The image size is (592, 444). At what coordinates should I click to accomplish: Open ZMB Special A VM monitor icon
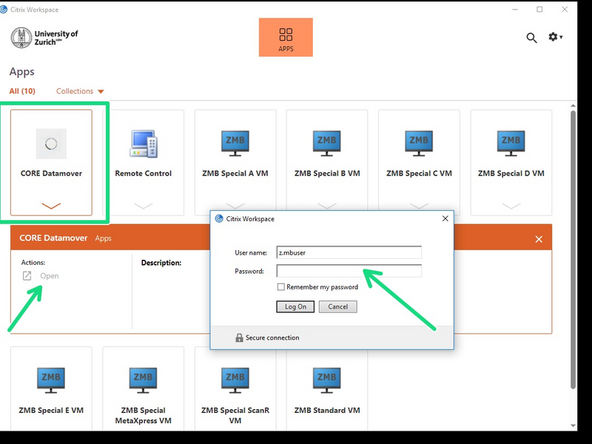pos(235,143)
